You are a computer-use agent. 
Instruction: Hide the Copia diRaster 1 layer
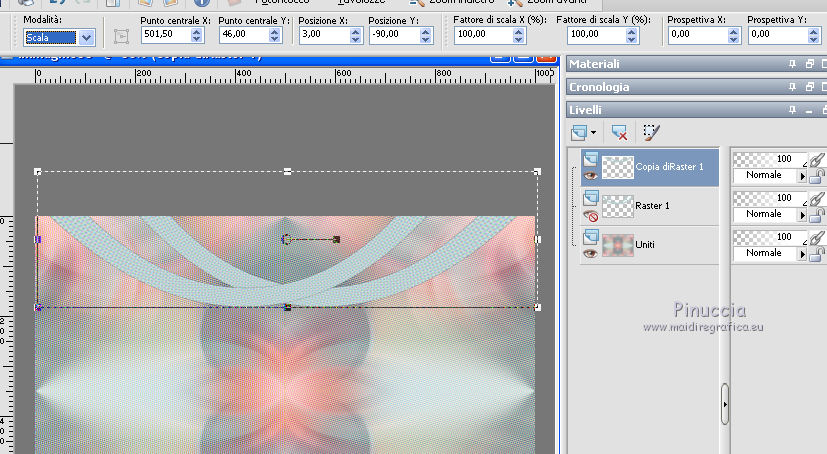[590, 175]
